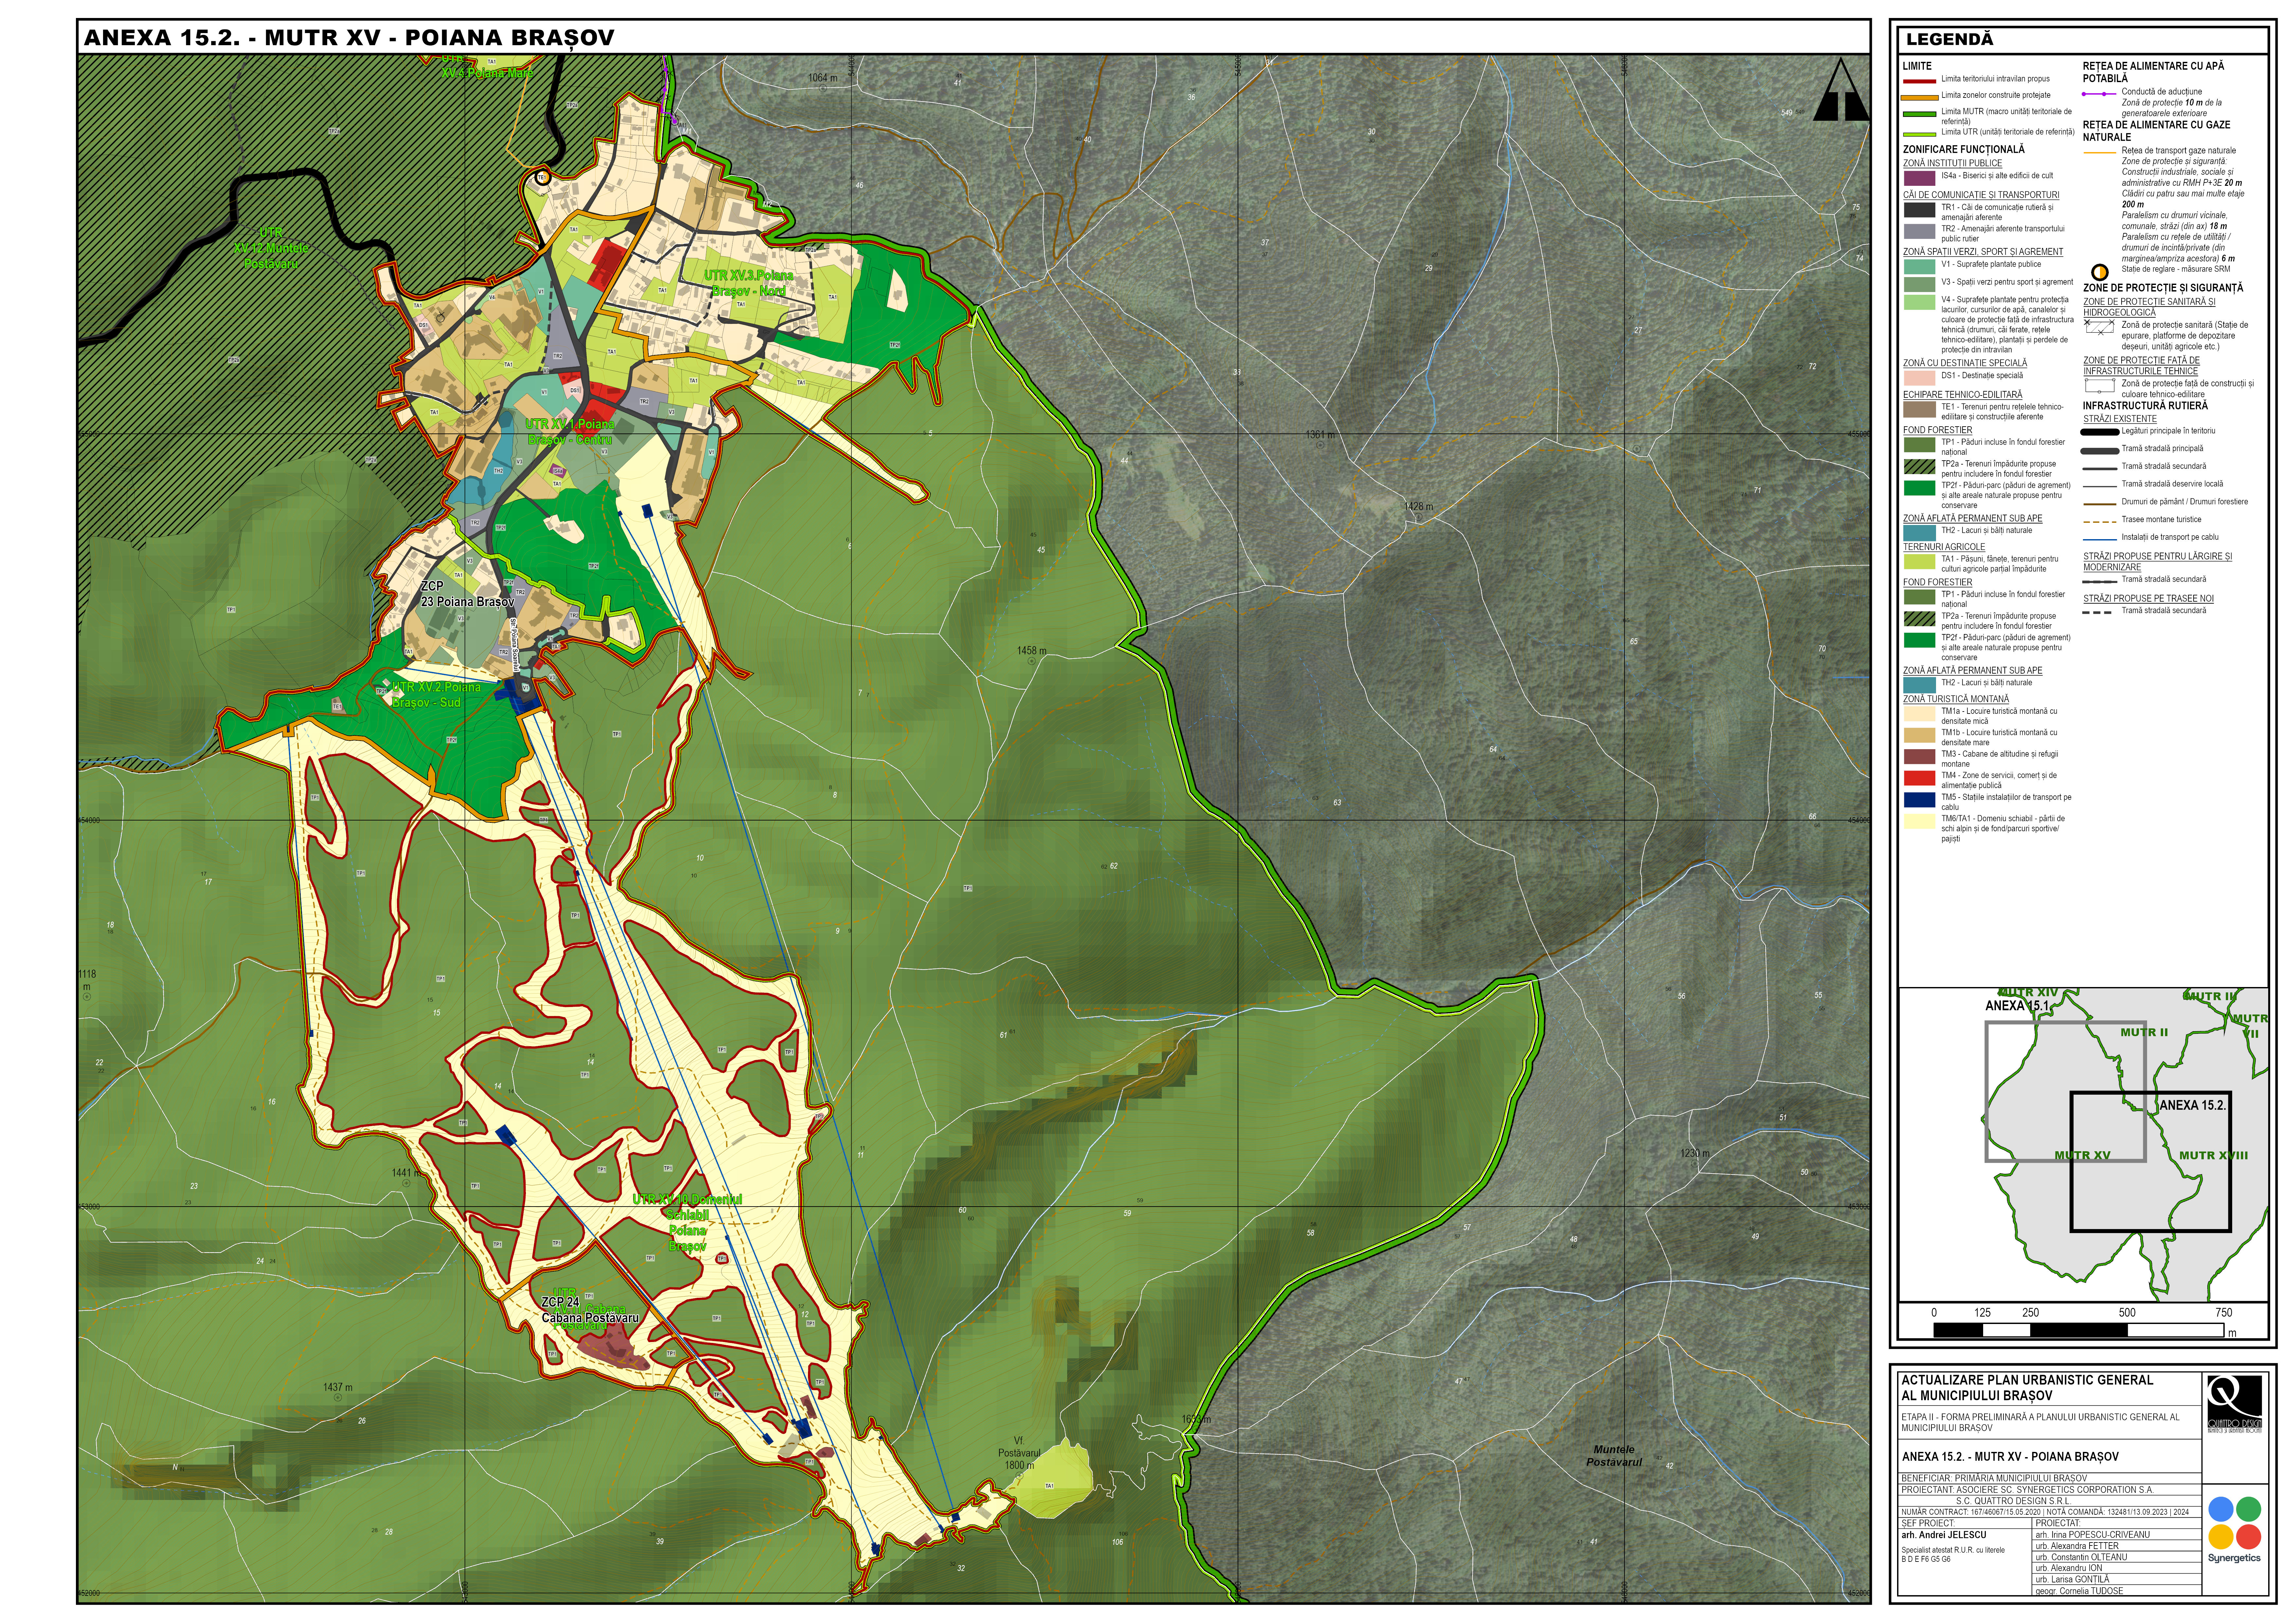Click the 'Tramă stradală principală' line symbol
The height and width of the screenshot is (1623, 2296).
[2100, 451]
